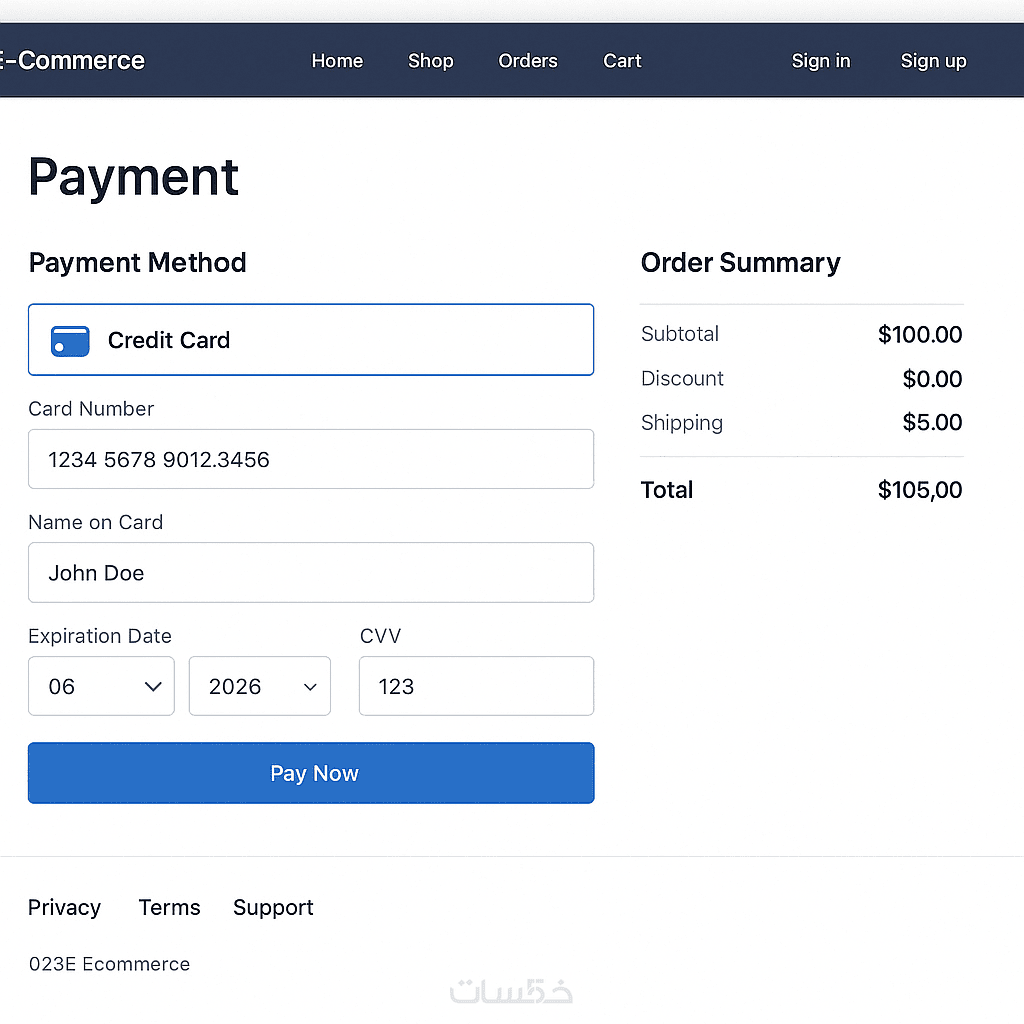Click the E-Commerce brand logo

(72, 61)
